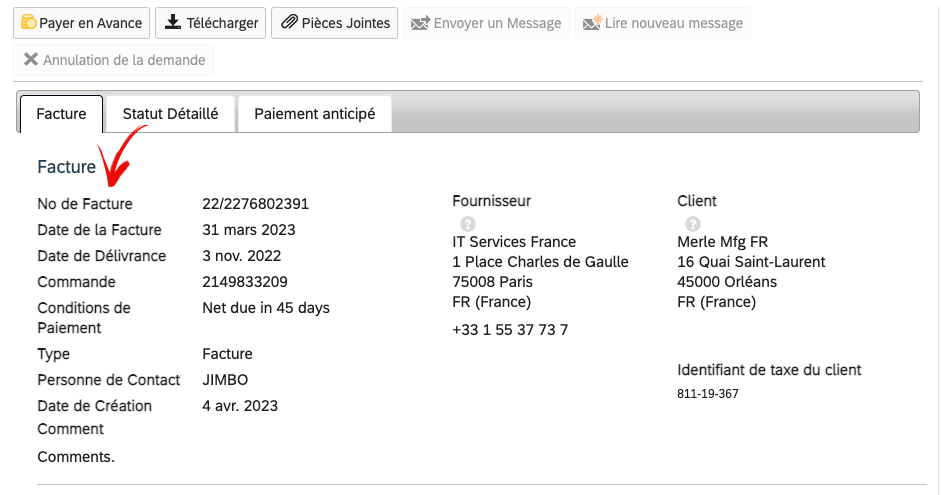This screenshot has height=495, width=941.
Task: Click the X icon for Annulation de la demande
Action: tap(31, 59)
